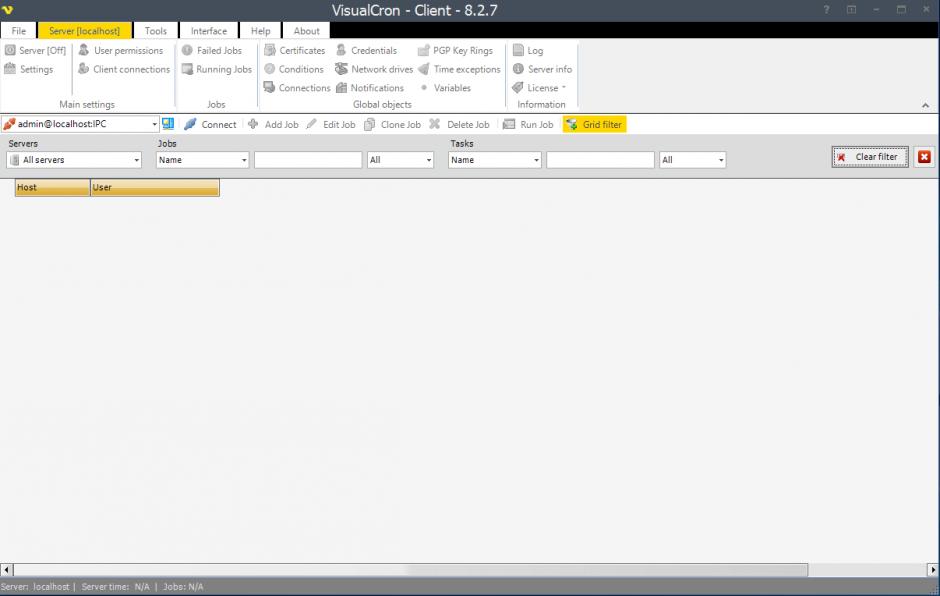Click the horizontal scrollbar left arrow
This screenshot has height=596, width=940.
6,570
